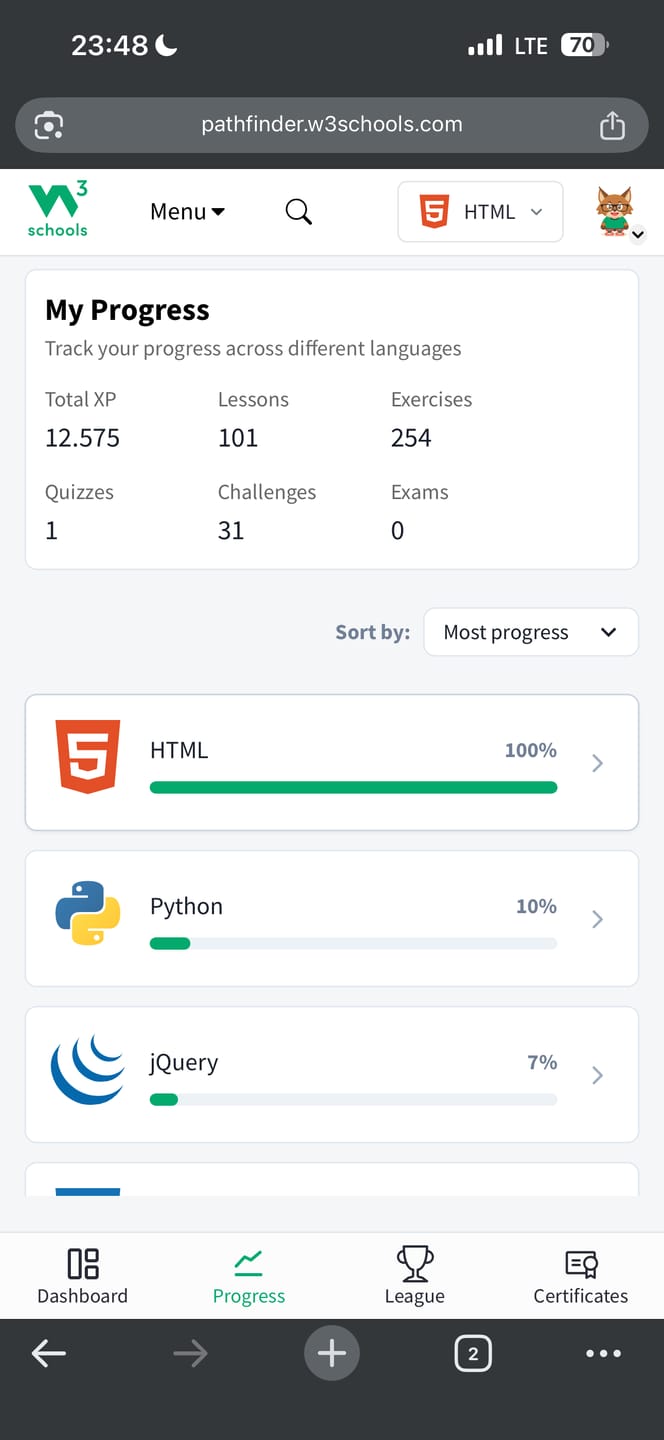This screenshot has height=1440, width=664.
Task: Tap the 23:48 clock in status bar
Action: pos(109,45)
